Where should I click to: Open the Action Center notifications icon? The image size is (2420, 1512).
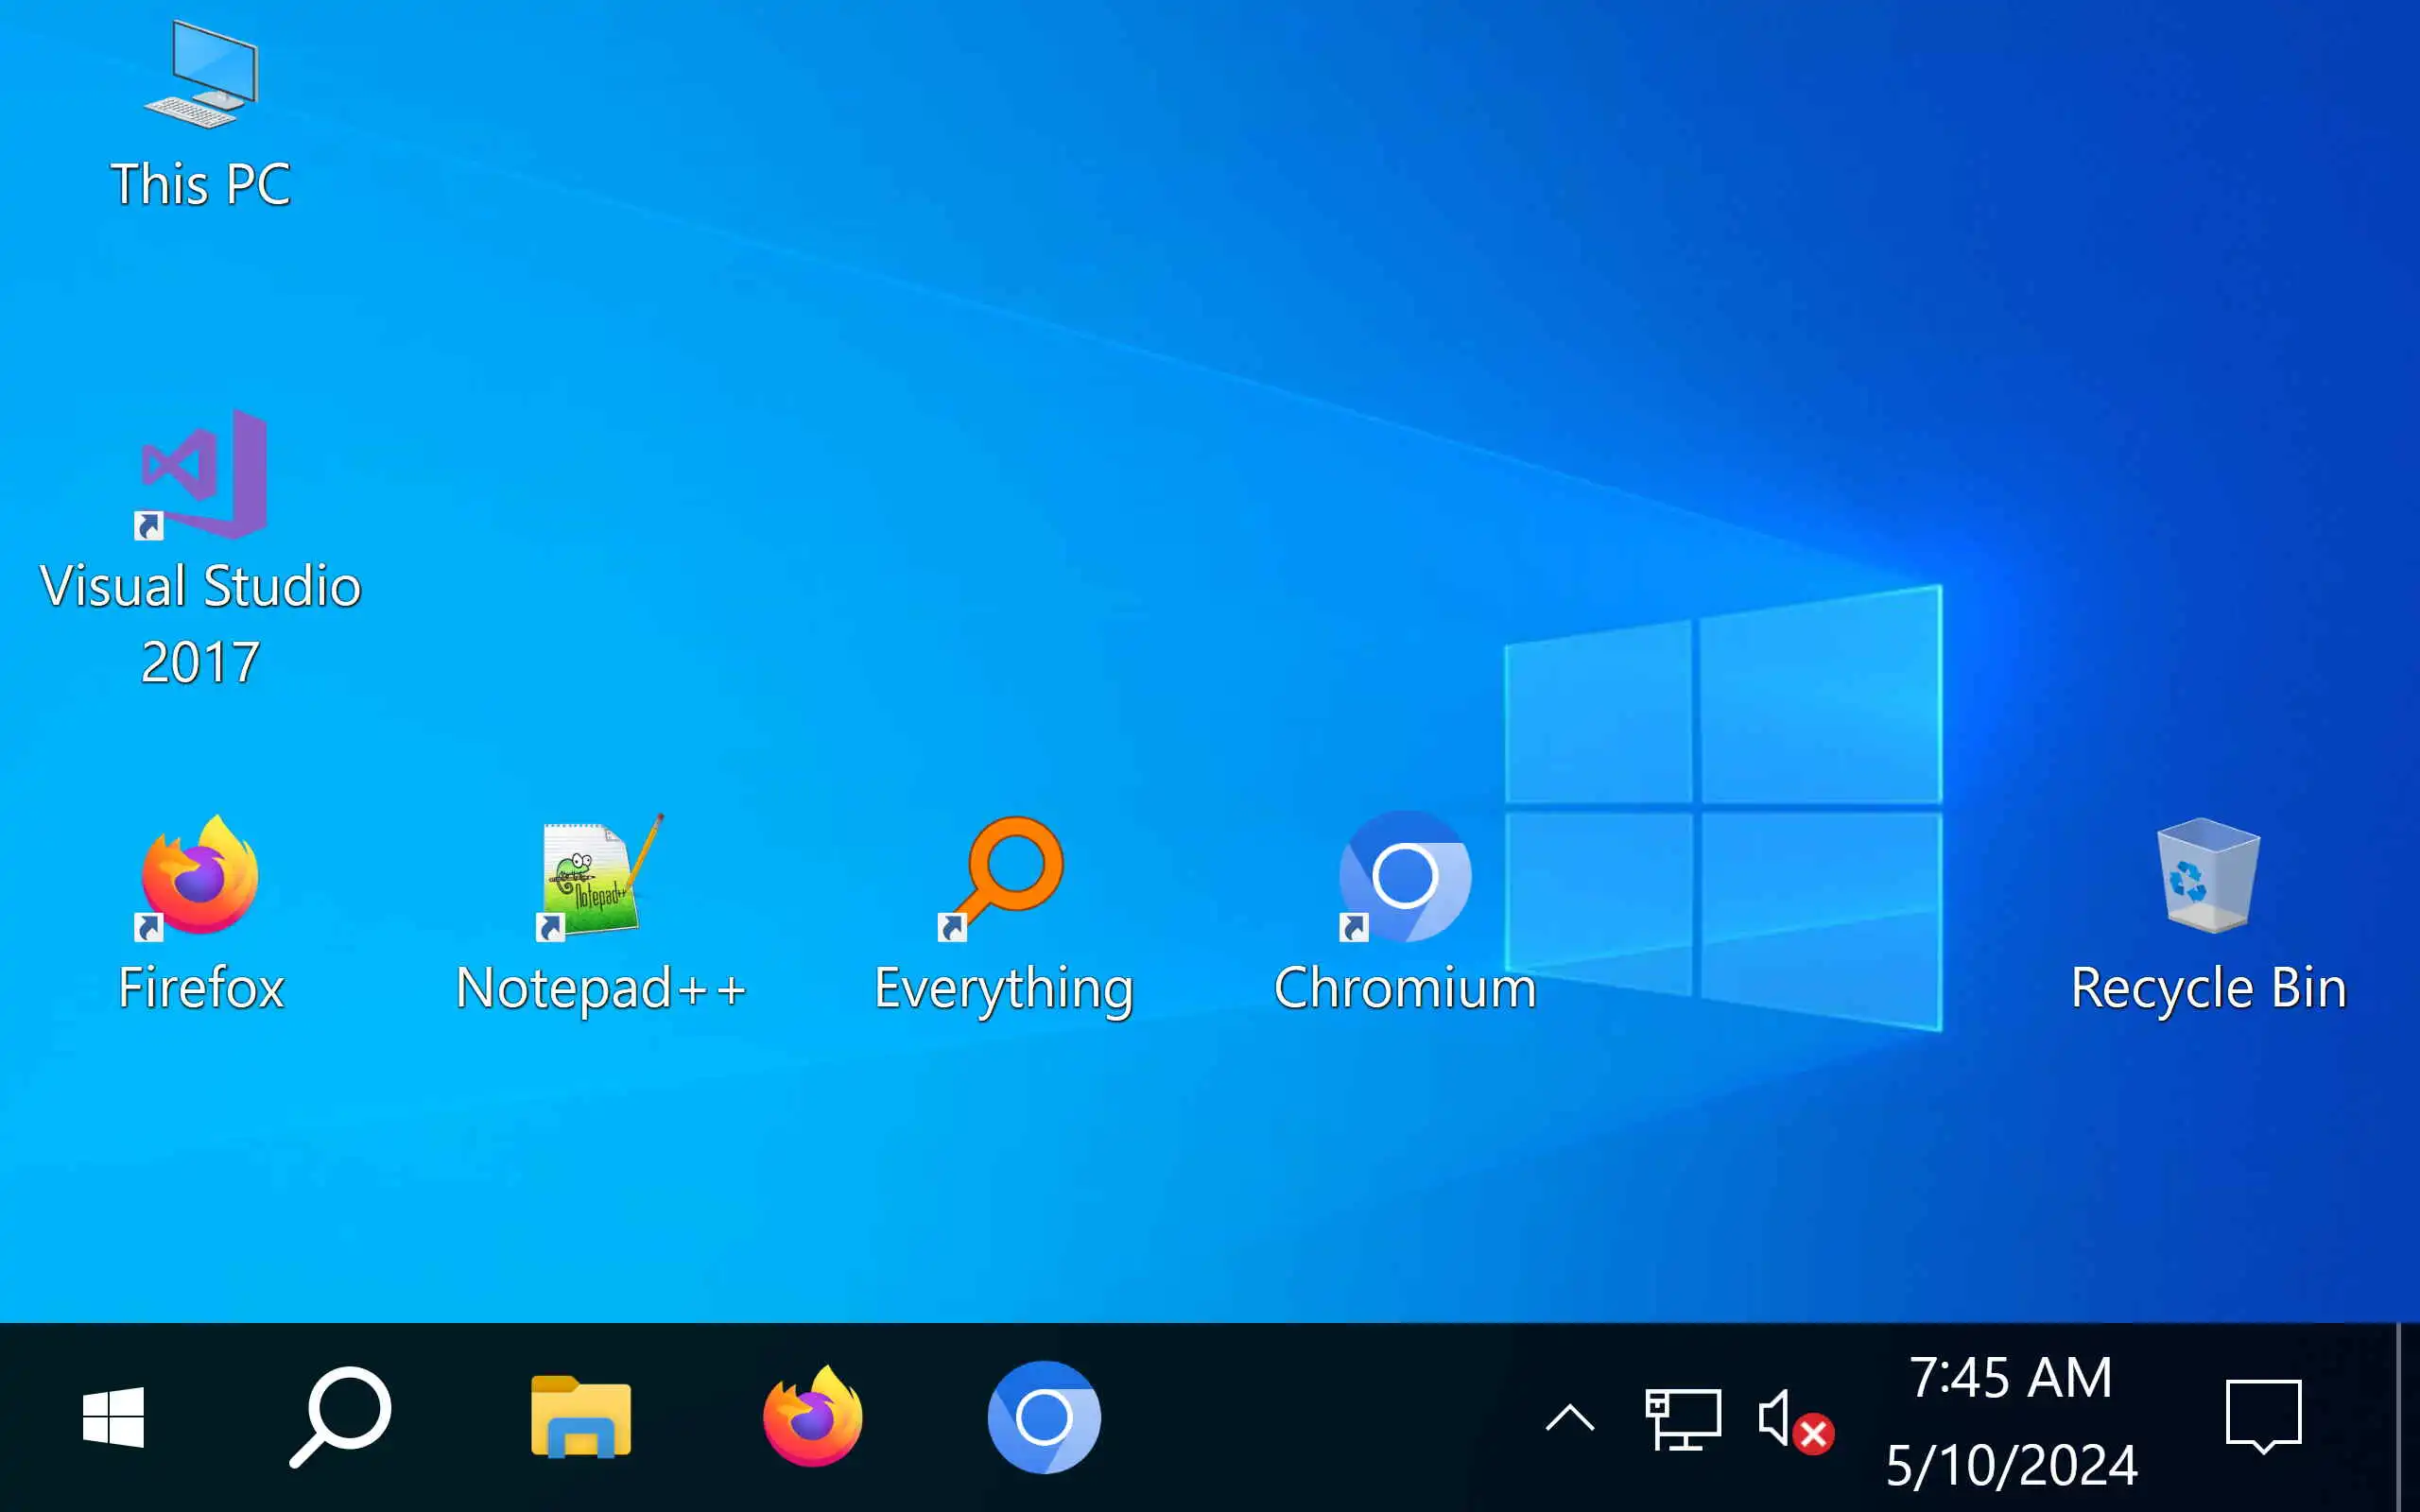coord(2263,1417)
